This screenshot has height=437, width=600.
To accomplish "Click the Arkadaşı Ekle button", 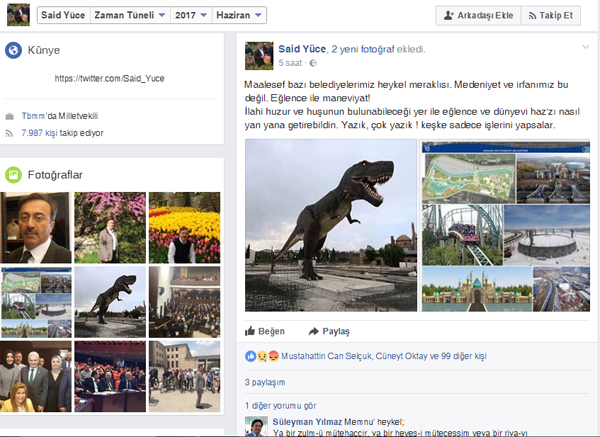I will click(x=478, y=16).
